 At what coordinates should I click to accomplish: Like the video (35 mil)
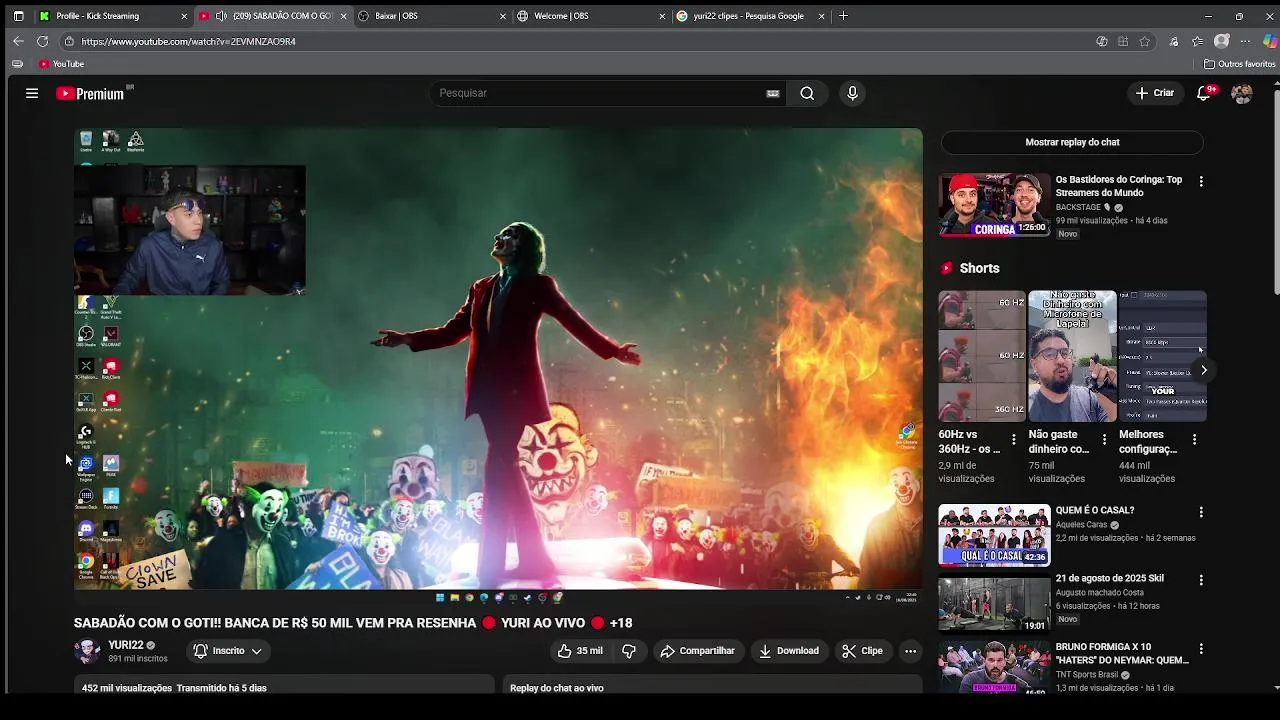580,651
